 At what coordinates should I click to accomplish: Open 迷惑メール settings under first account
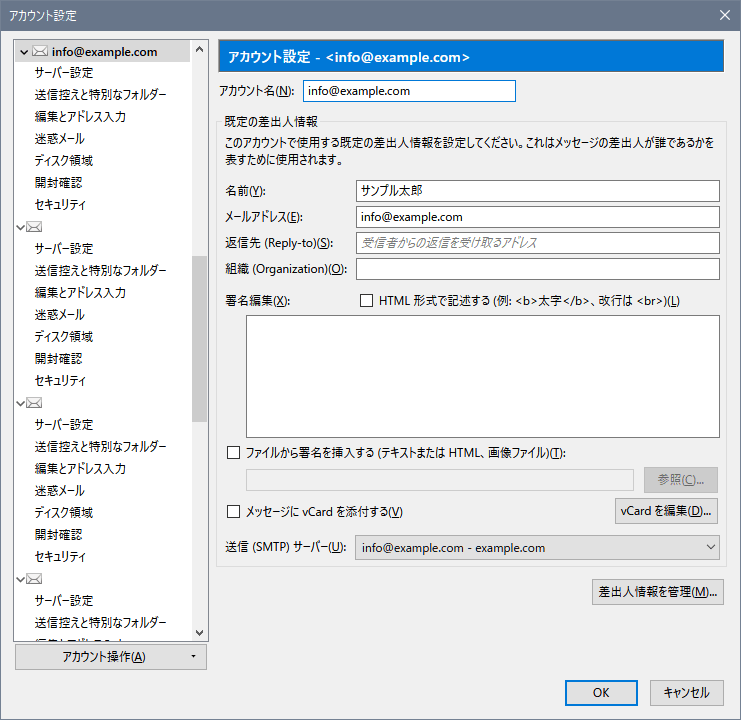(59, 139)
